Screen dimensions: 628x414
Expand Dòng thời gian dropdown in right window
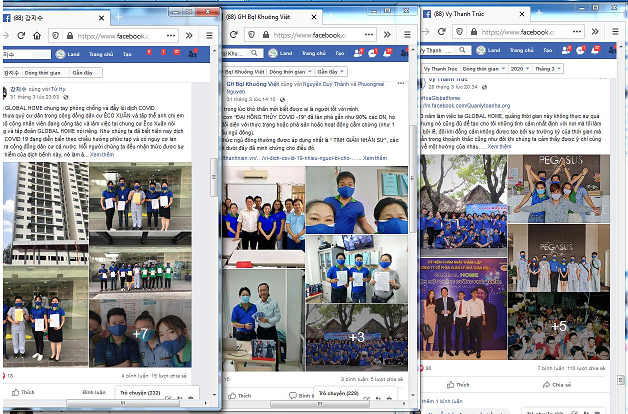[x=483, y=69]
